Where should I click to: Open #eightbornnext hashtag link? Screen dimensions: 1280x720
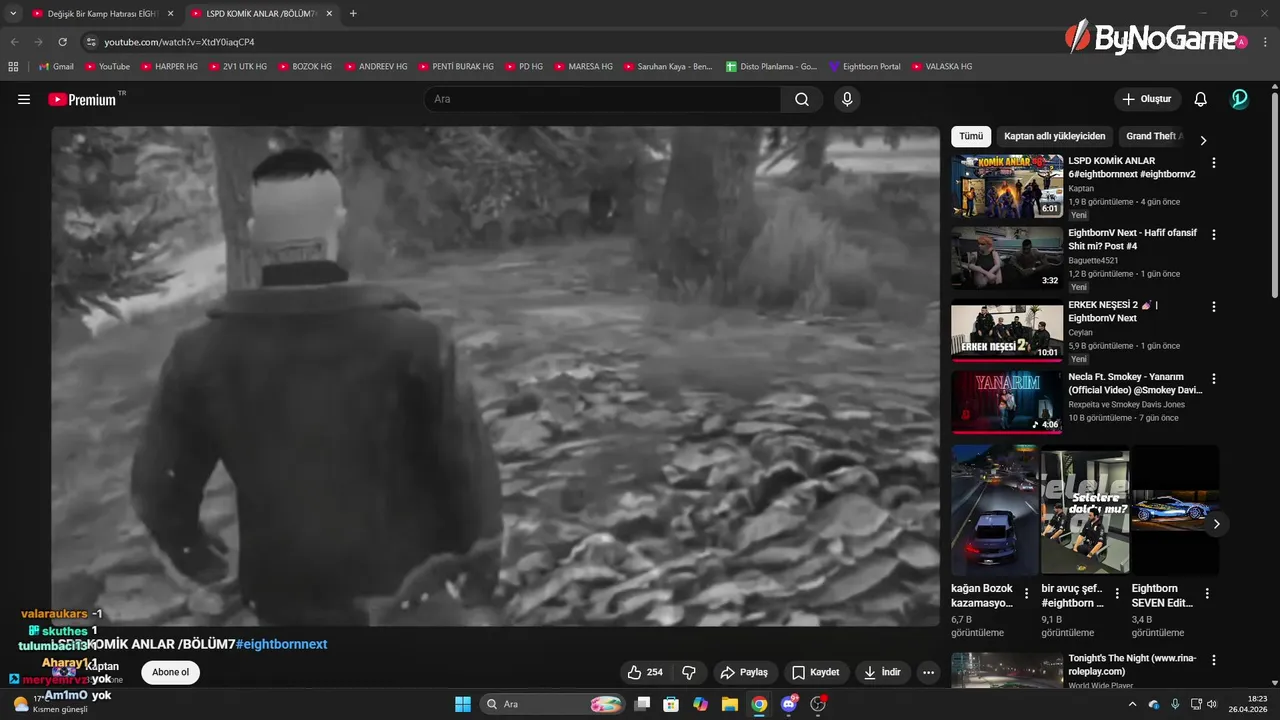point(281,644)
